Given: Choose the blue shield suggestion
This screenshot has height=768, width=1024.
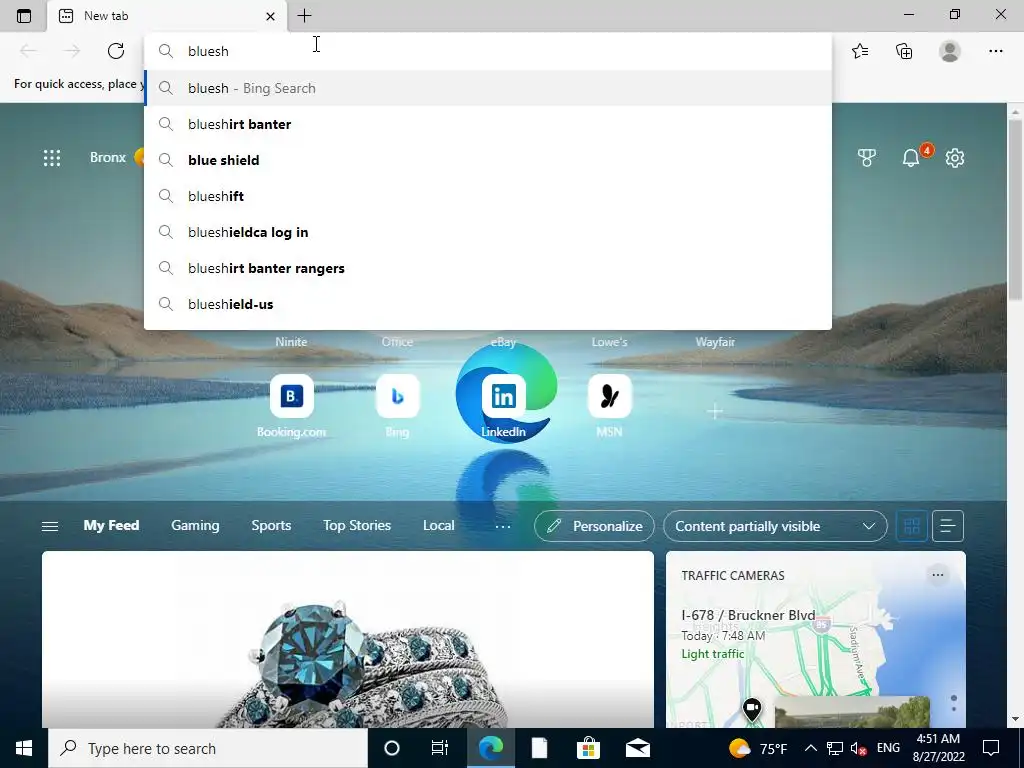Looking at the screenshot, I should 488,160.
